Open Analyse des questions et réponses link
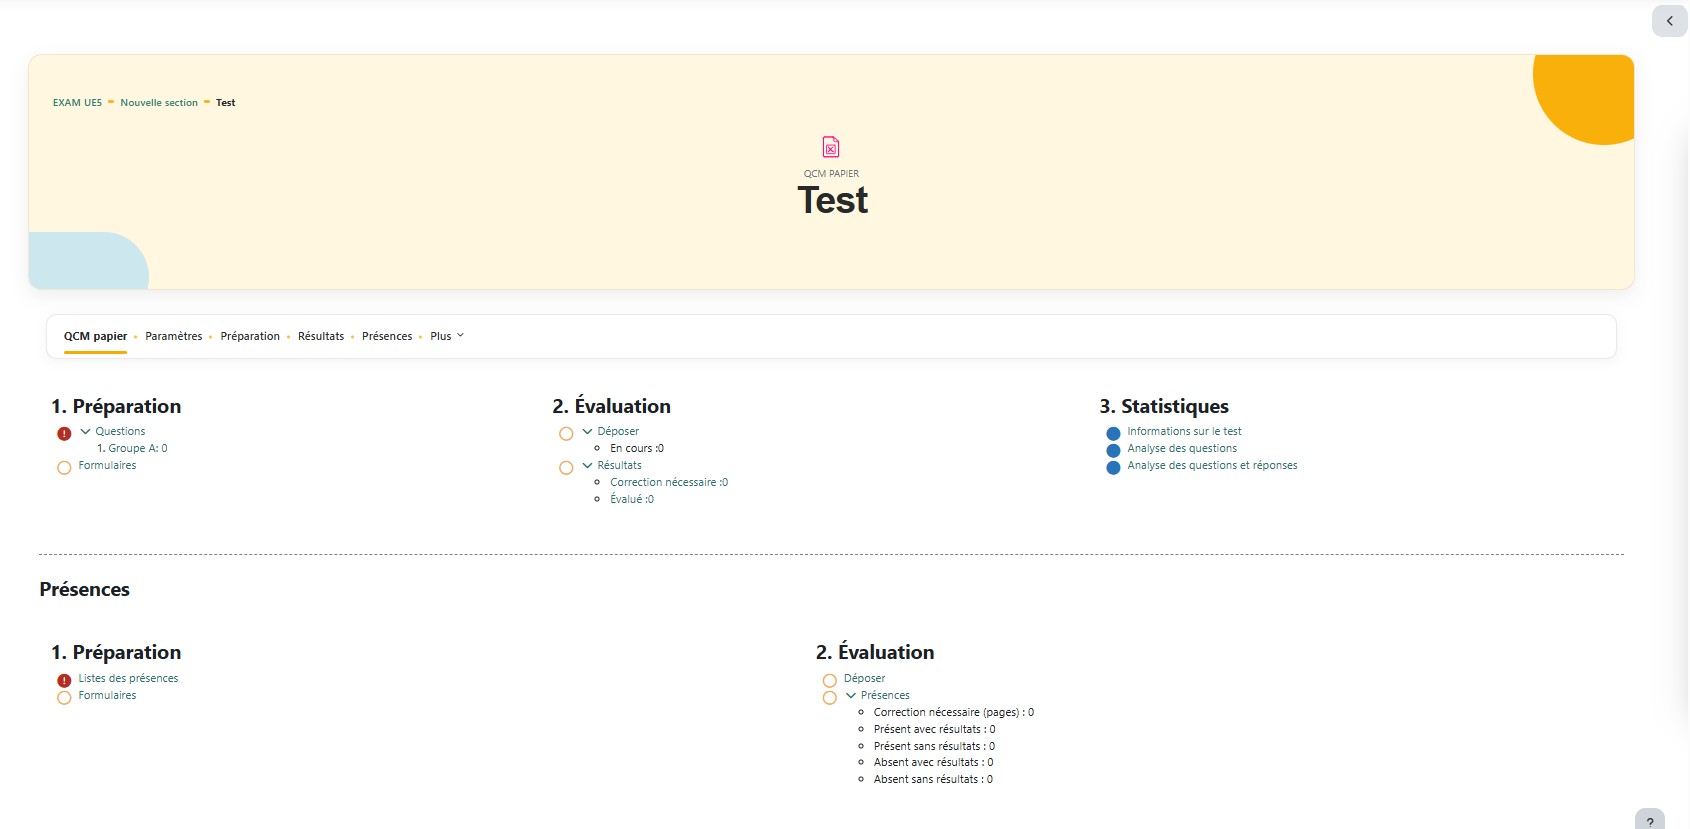1690x829 pixels. coord(1212,466)
